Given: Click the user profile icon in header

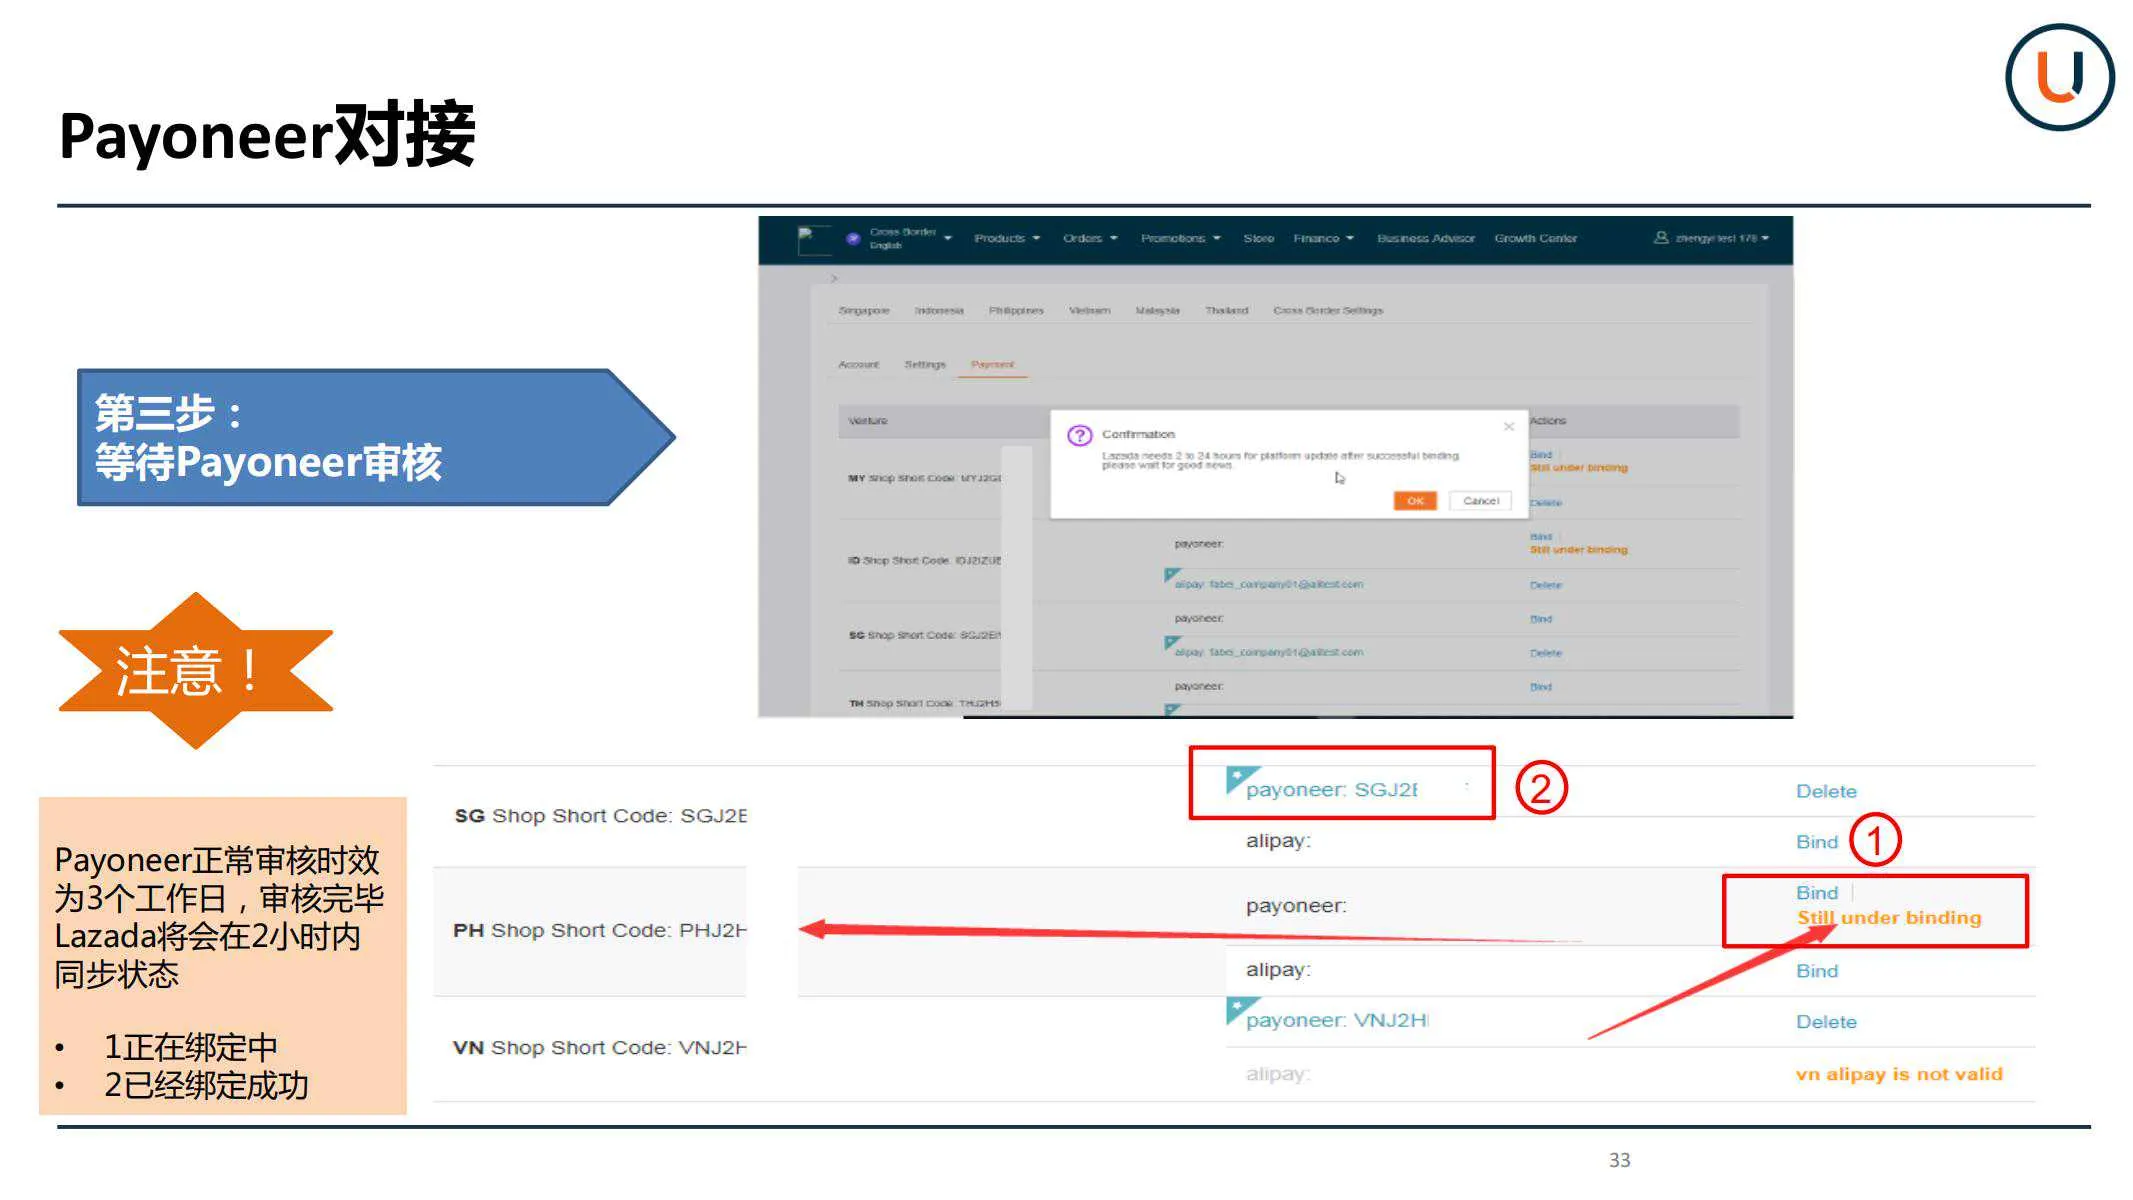Looking at the screenshot, I should [x=1660, y=238].
